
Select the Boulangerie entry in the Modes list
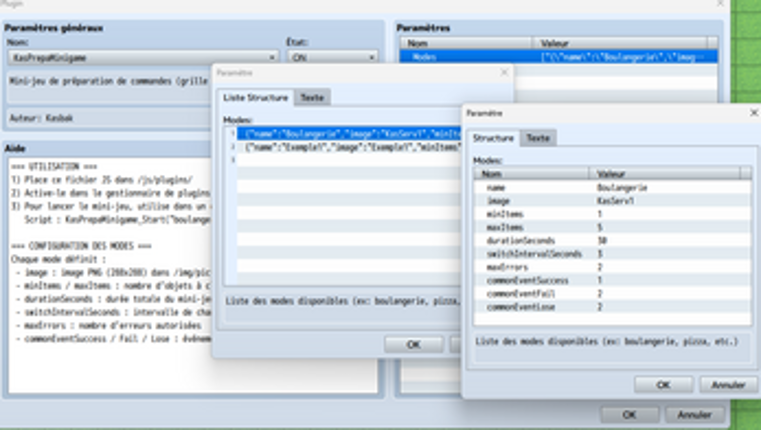pyautogui.click(x=348, y=133)
